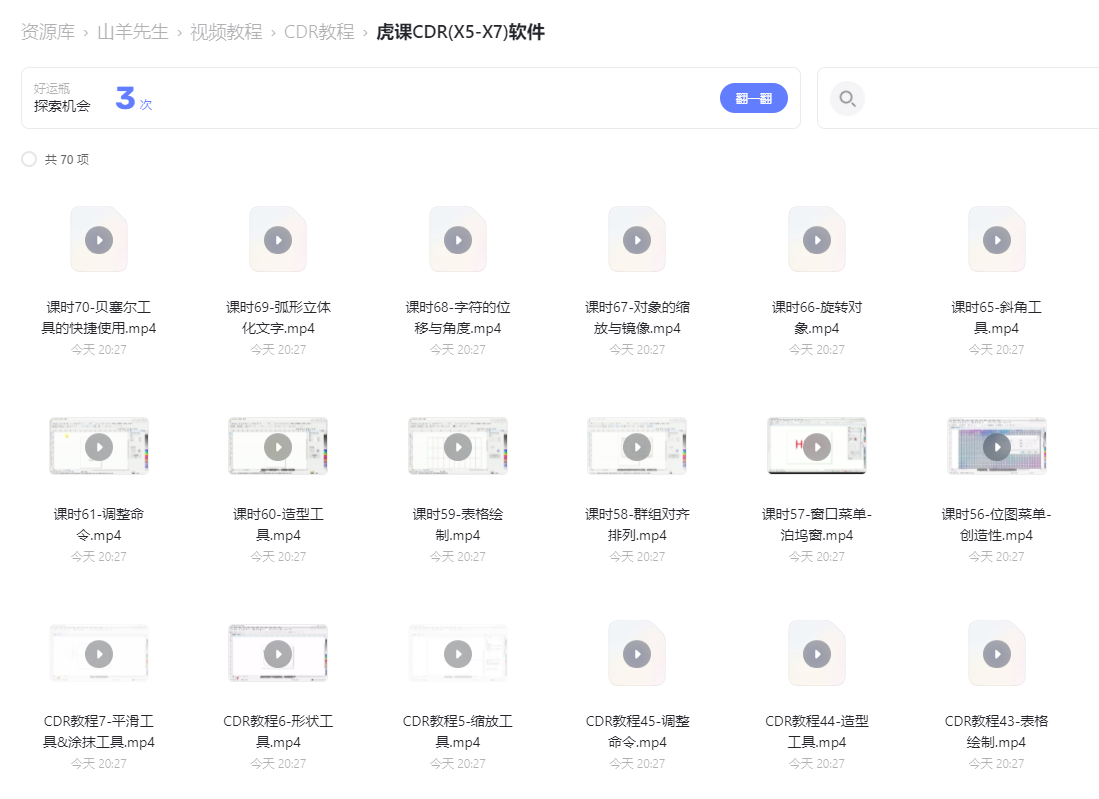
Task: Click the play icon on 课时66-旋转对象 video
Action: (x=817, y=238)
